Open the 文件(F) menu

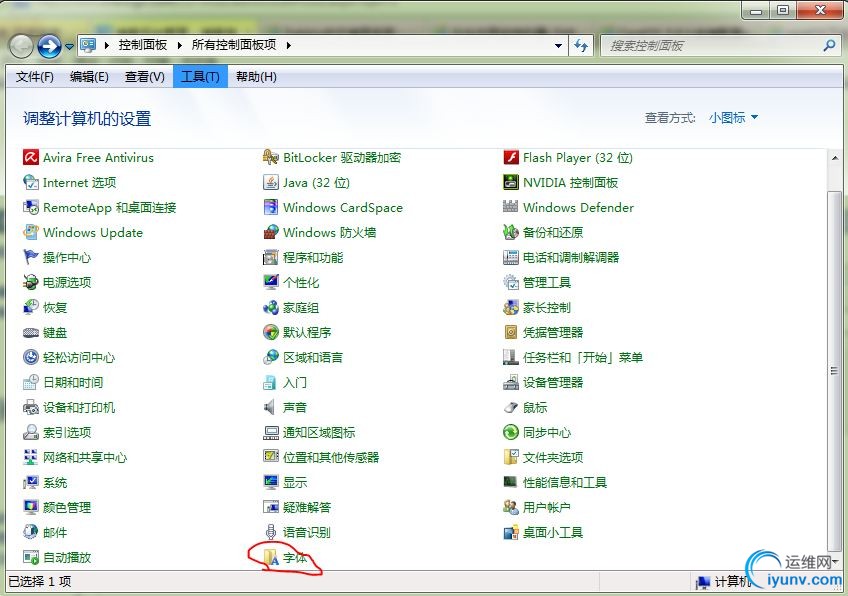pos(35,77)
